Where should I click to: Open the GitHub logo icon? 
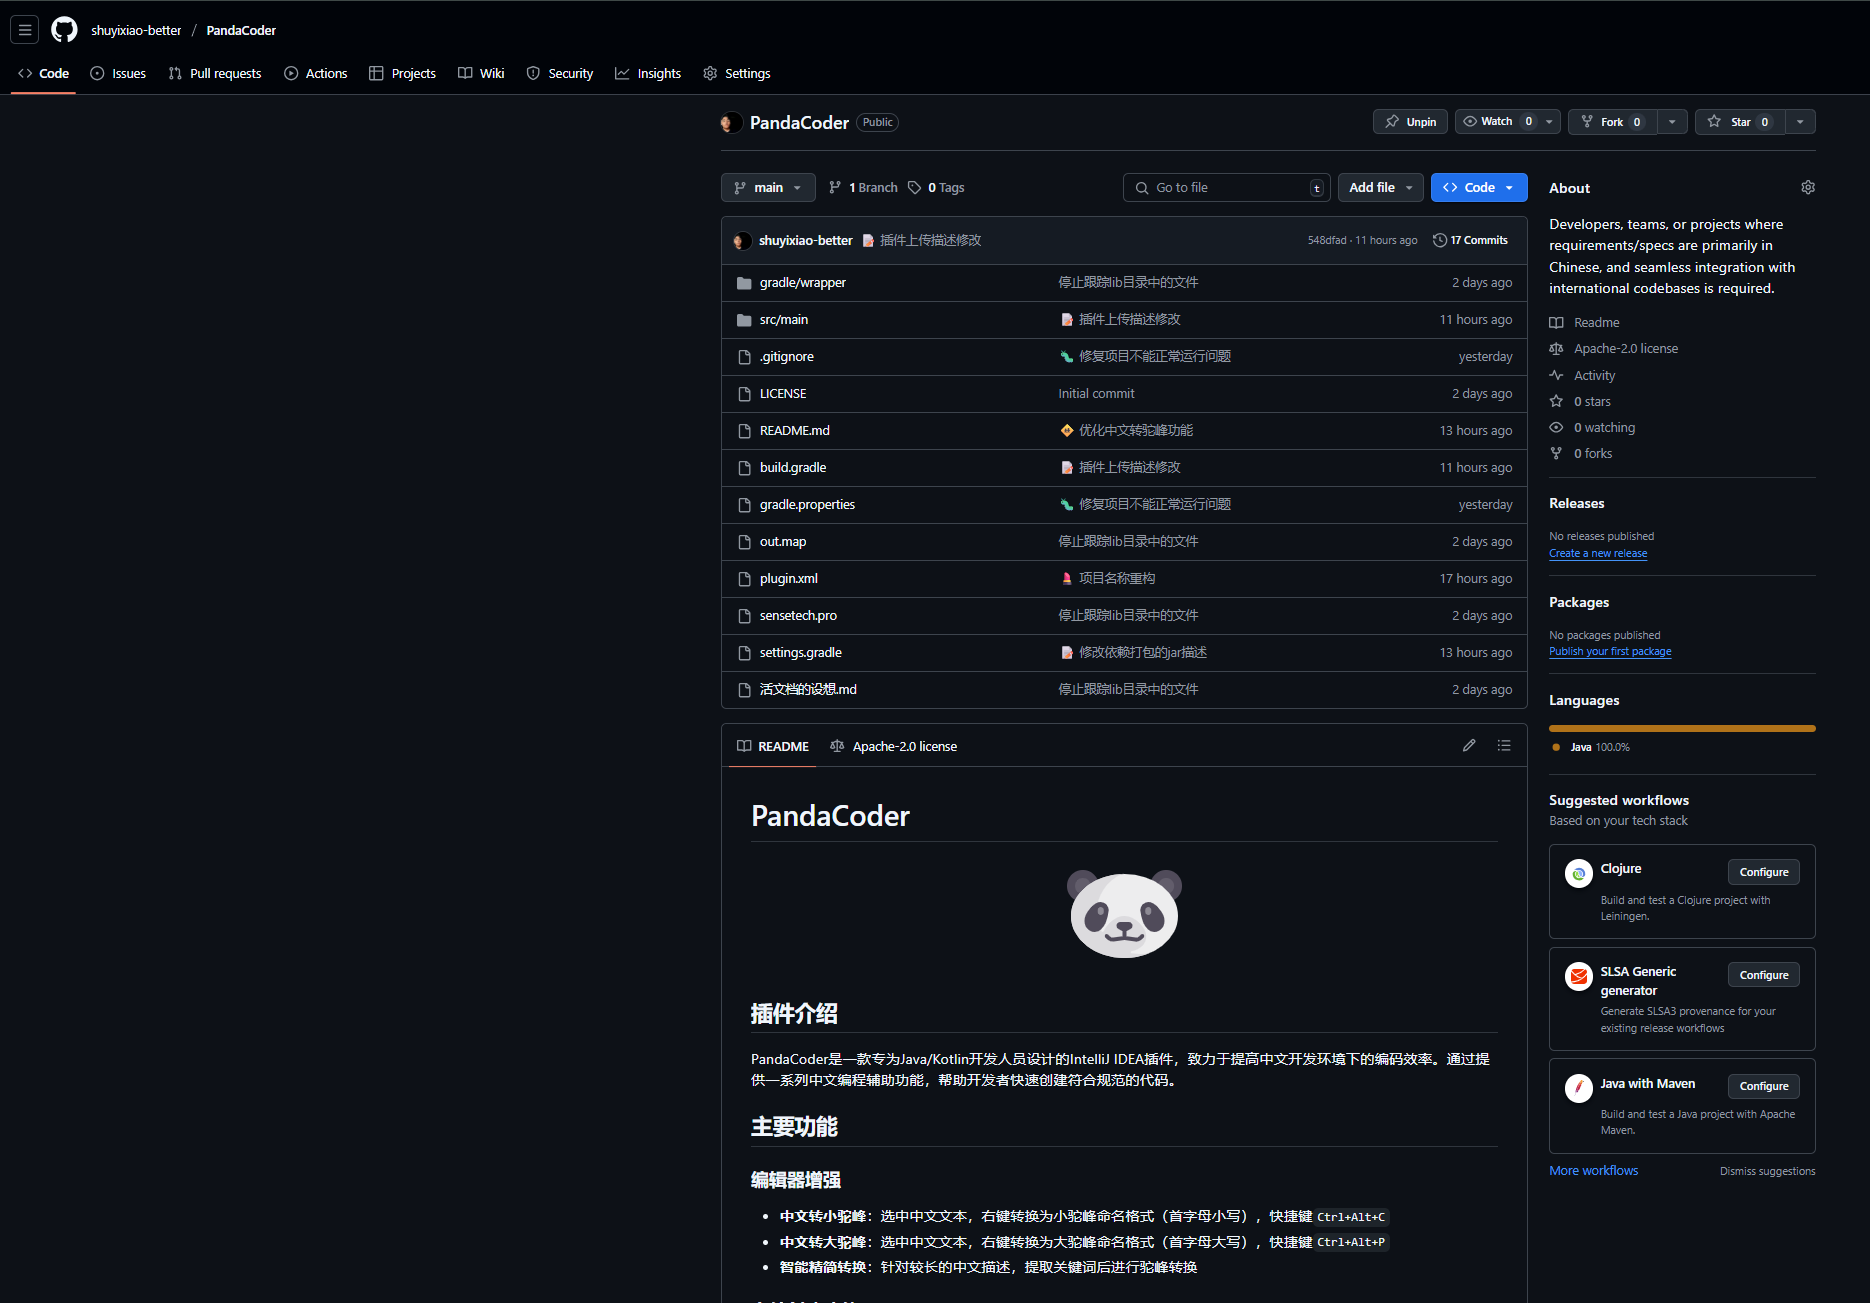pyautogui.click(x=63, y=29)
